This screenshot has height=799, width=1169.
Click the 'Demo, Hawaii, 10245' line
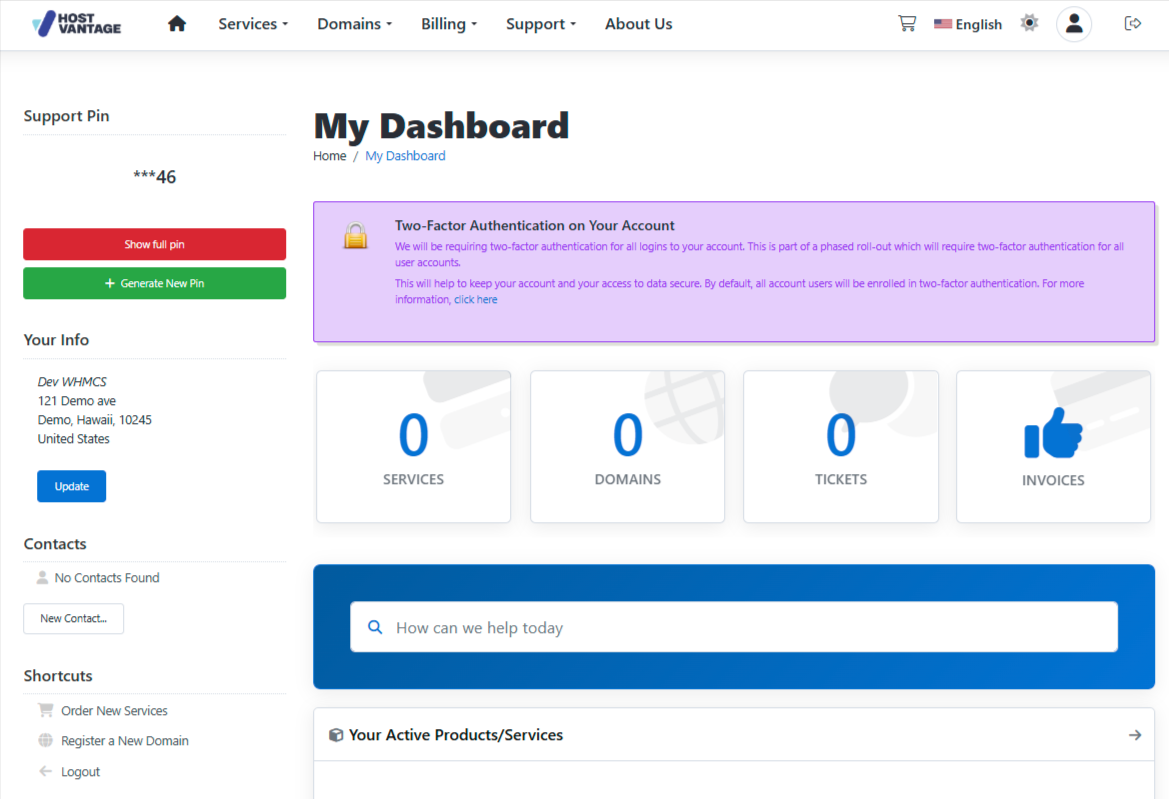click(95, 420)
